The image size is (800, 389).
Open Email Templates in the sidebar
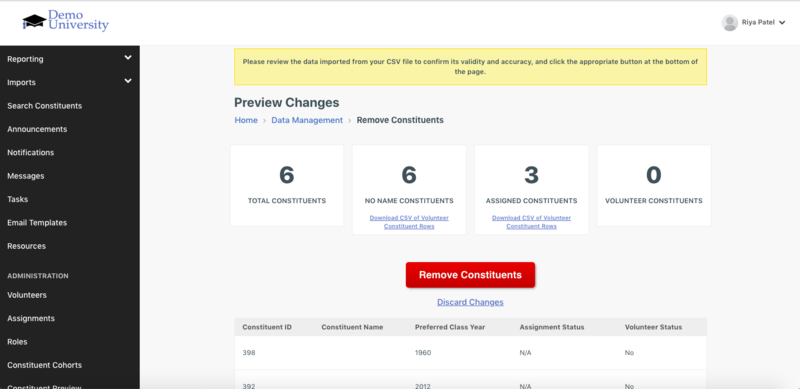click(x=37, y=223)
